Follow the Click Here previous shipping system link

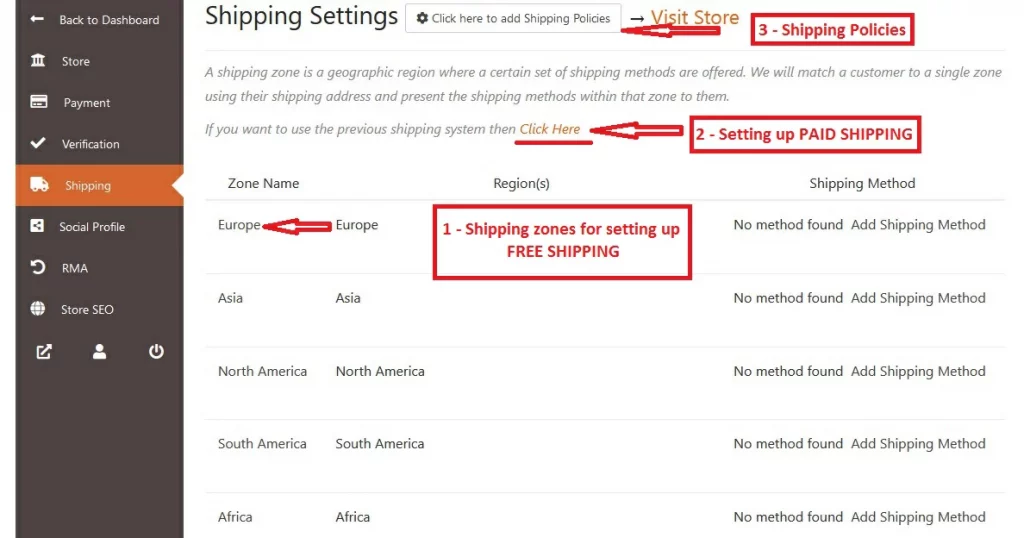(x=550, y=129)
